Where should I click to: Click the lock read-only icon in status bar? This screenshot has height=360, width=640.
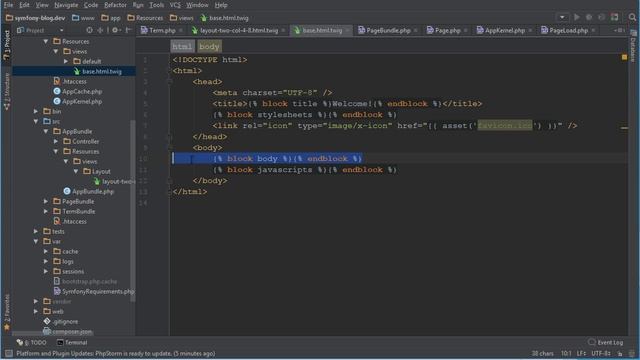pyautogui.click(x=620, y=353)
